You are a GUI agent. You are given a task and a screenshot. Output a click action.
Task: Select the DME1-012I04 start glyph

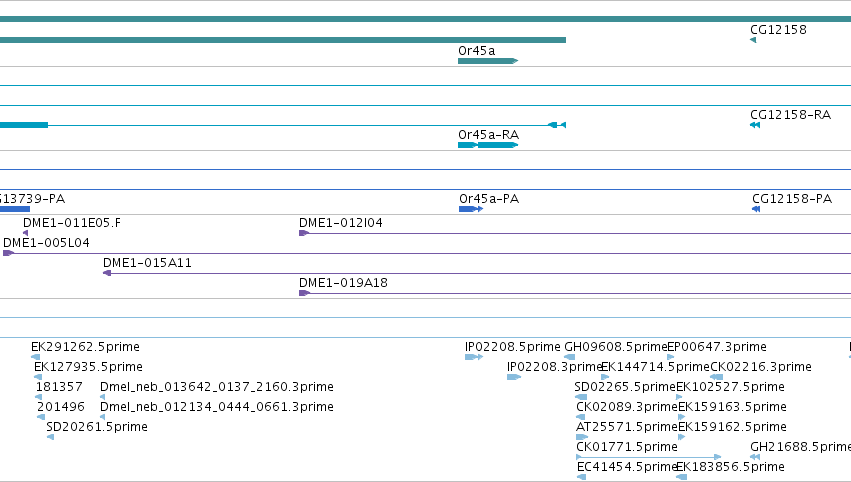click(304, 233)
